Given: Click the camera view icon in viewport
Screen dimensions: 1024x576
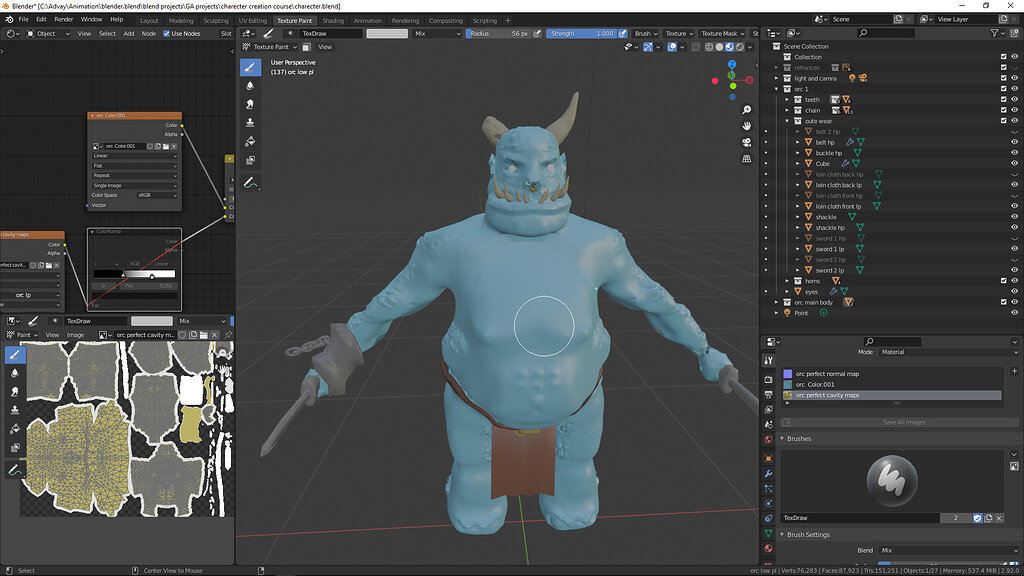Looking at the screenshot, I should 747,142.
